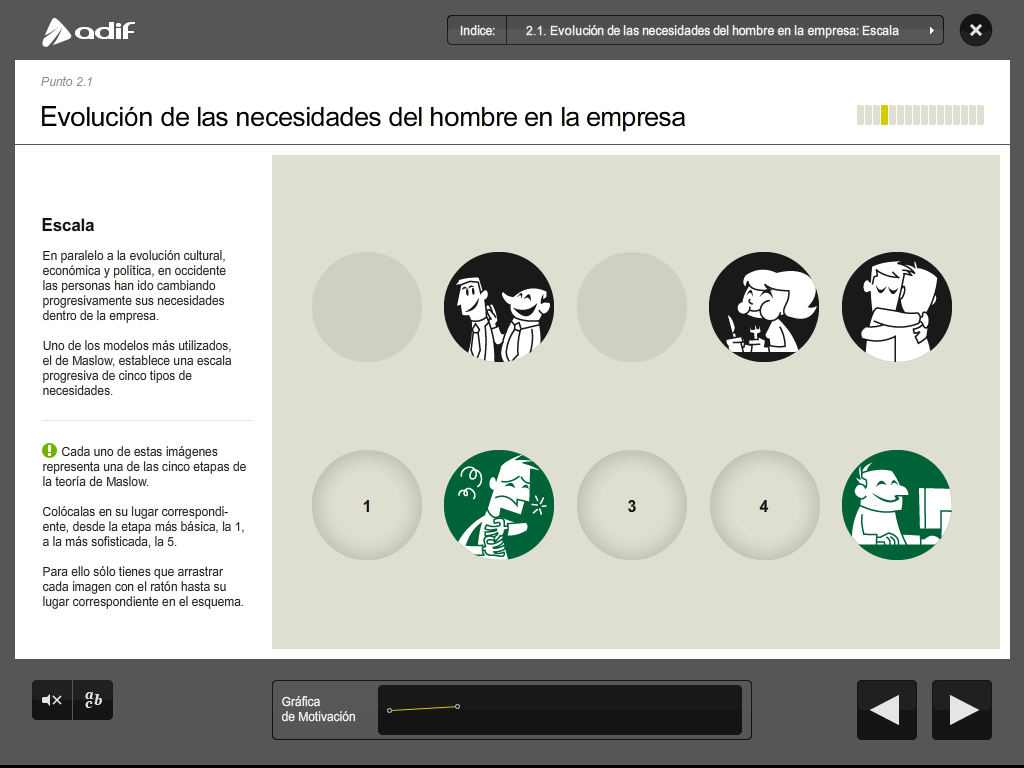This screenshot has height=768, width=1024.
Task: Select the green frightened man image
Action: tap(498, 505)
